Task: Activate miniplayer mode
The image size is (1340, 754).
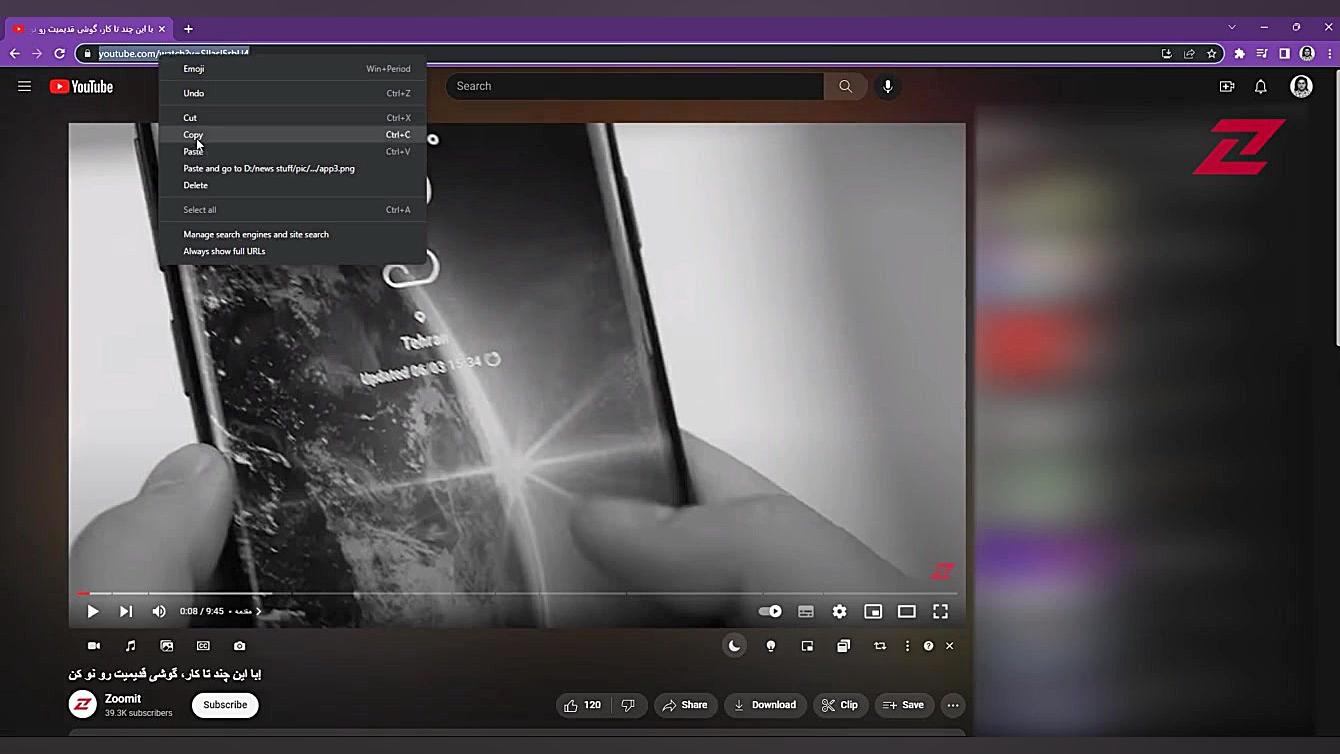Action: 873,611
